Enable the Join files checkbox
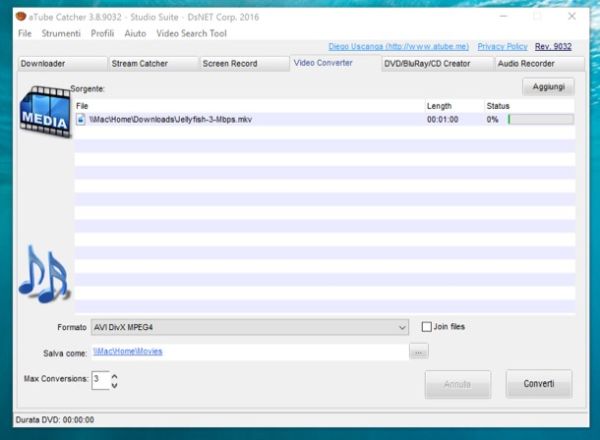Image resolution: width=600 pixels, height=440 pixels. [x=427, y=327]
